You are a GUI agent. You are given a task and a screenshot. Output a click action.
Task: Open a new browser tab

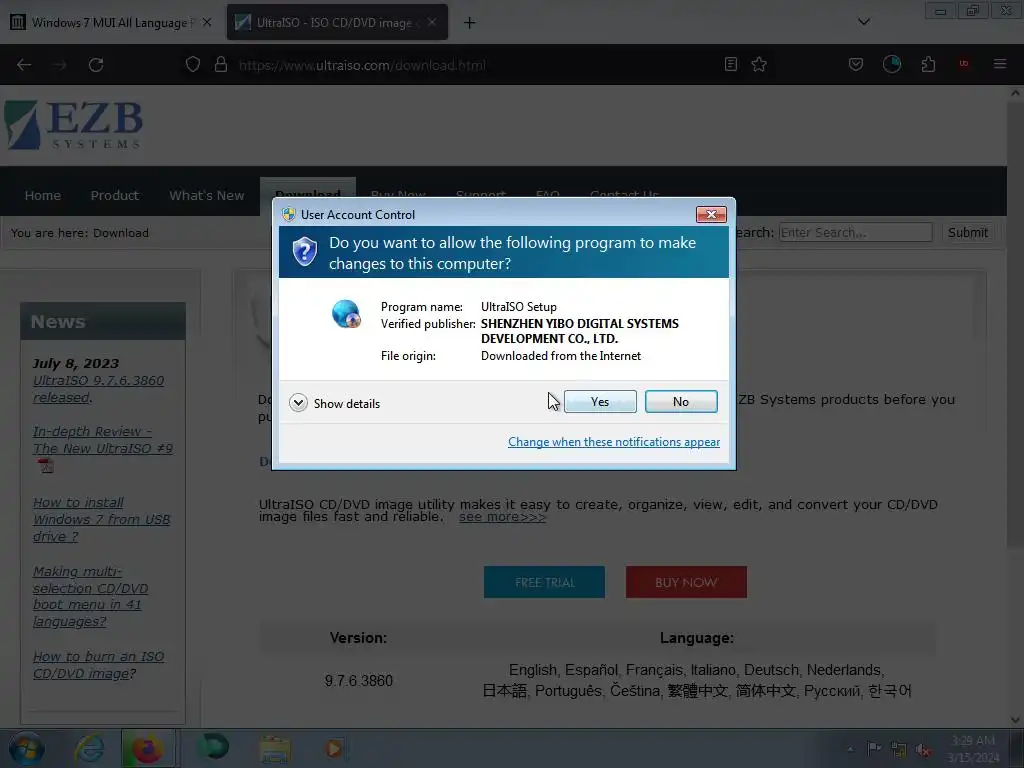[x=469, y=23]
